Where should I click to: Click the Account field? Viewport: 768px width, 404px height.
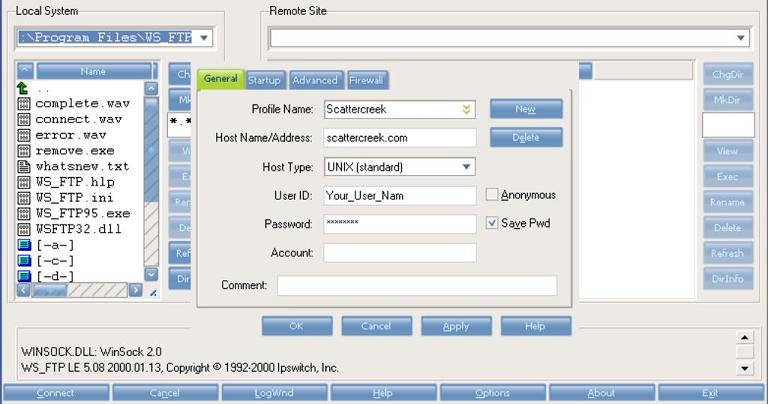pos(400,253)
